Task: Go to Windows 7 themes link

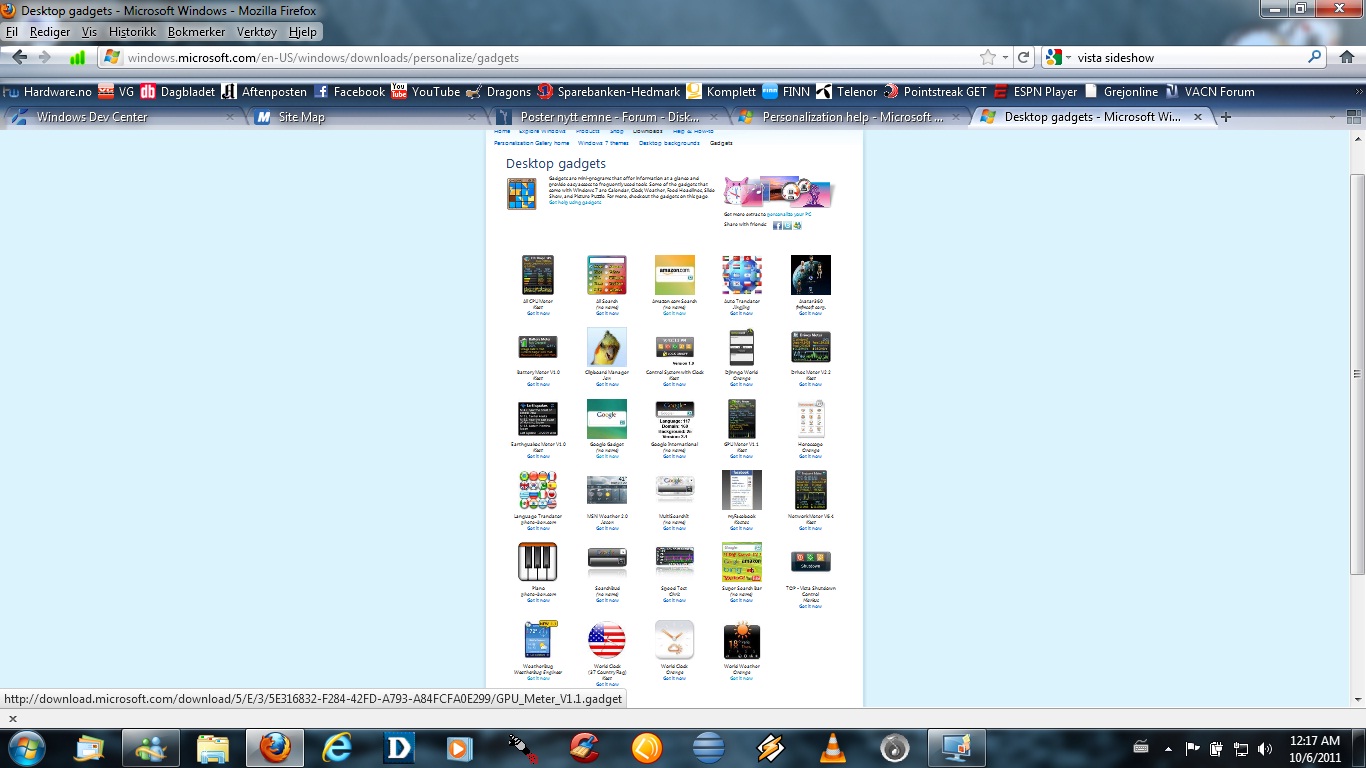Action: click(x=603, y=143)
